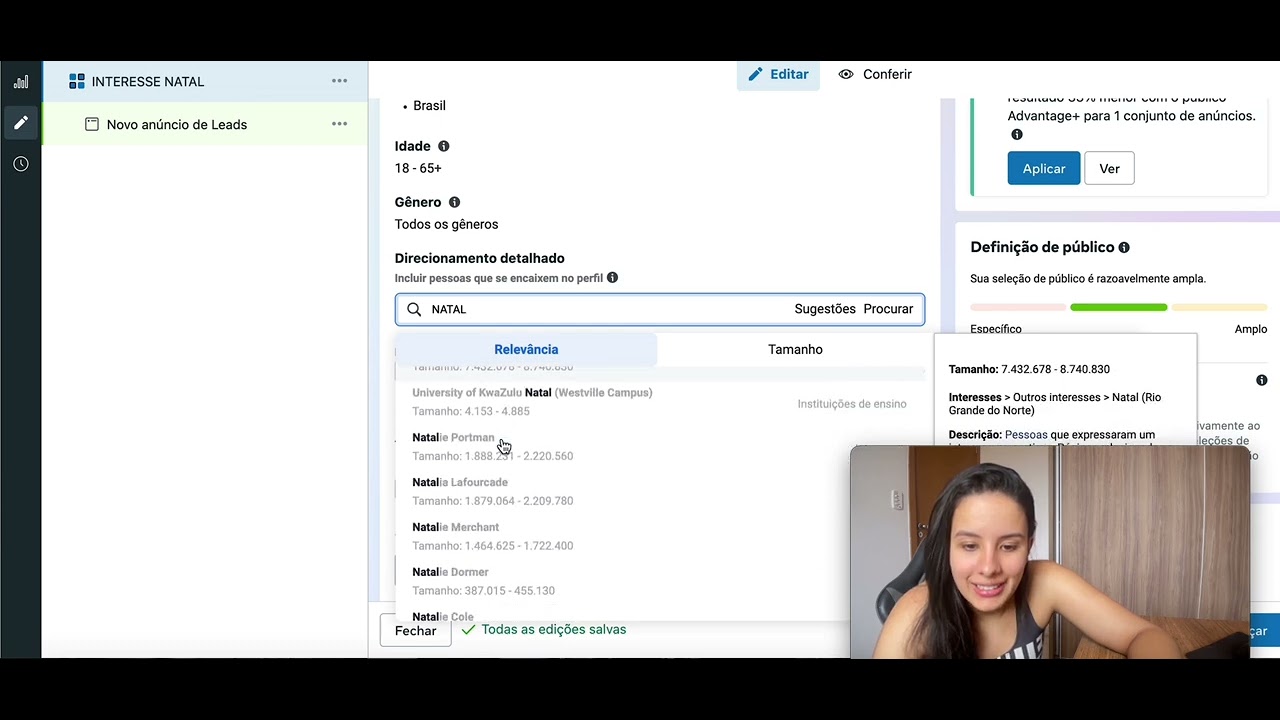1280x720 pixels.
Task: Switch to Editar mode
Action: coord(778,74)
